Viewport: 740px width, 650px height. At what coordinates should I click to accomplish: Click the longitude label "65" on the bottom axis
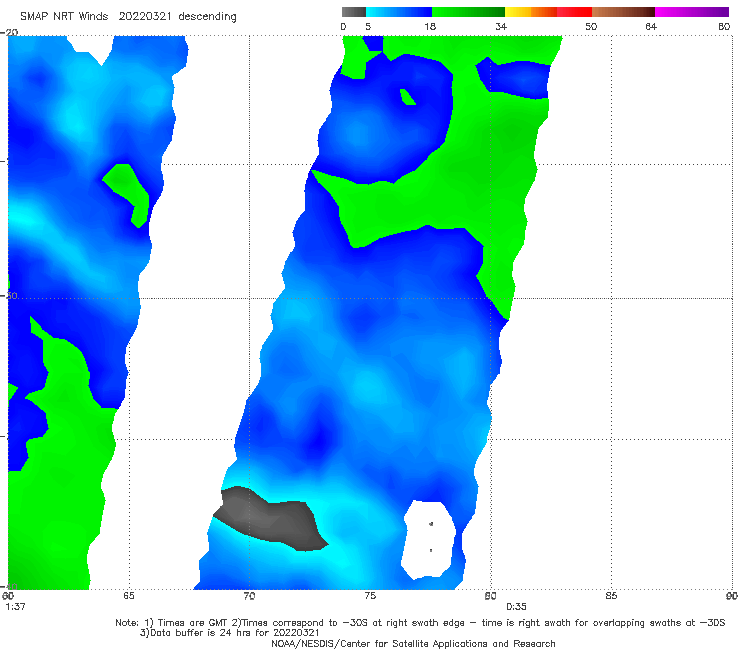tap(128, 596)
